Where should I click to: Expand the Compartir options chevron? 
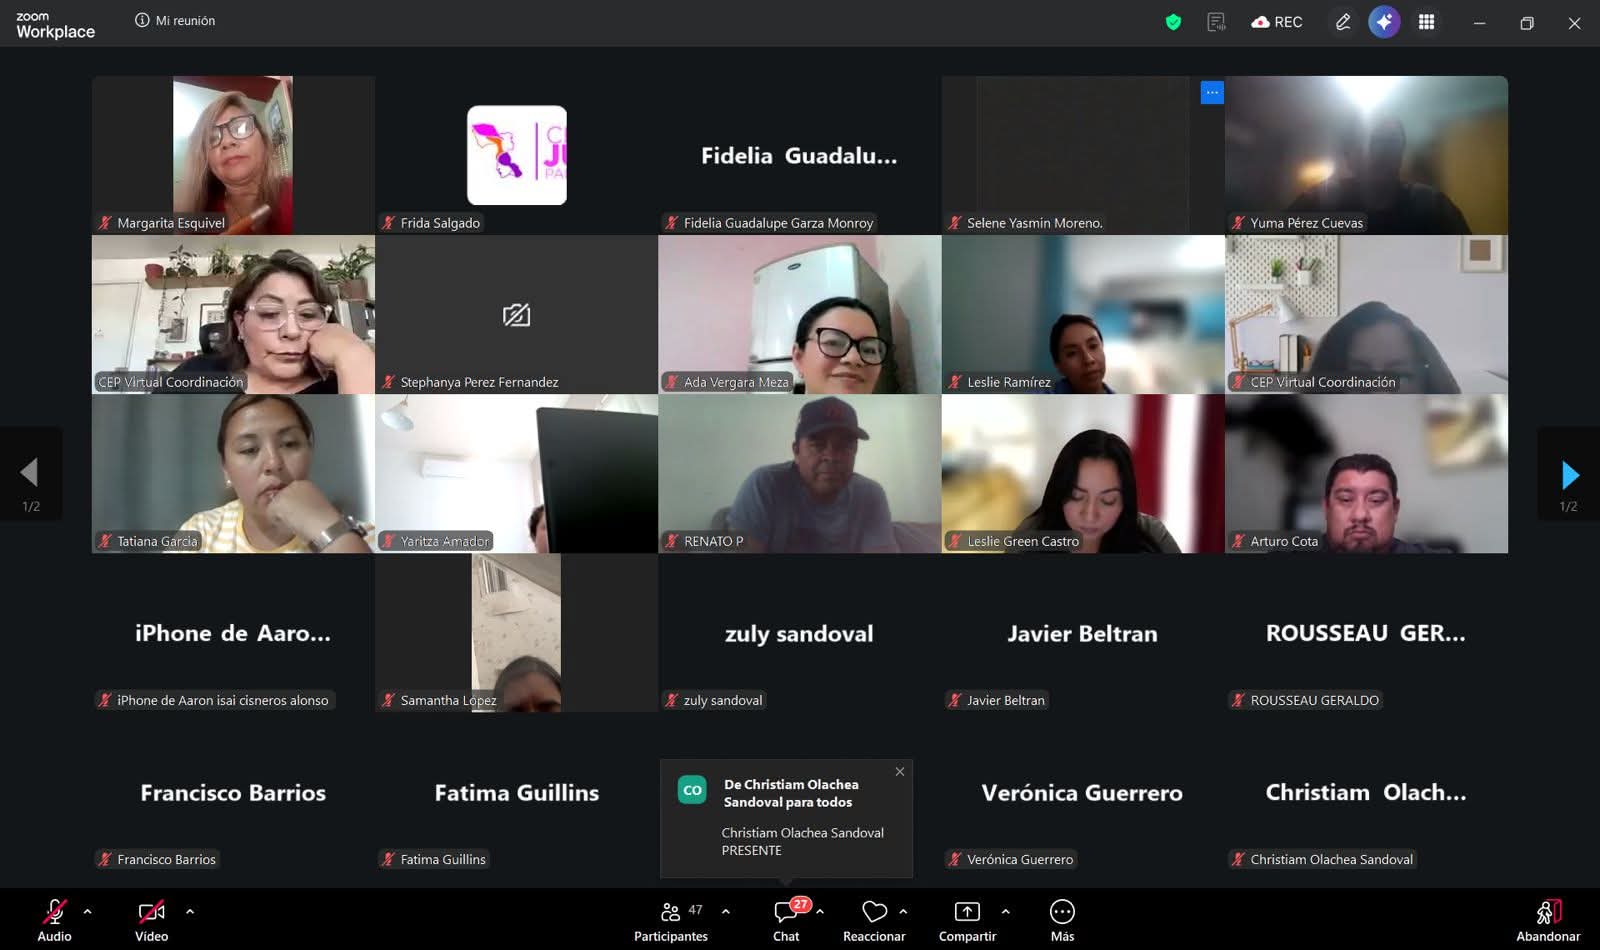point(1005,911)
